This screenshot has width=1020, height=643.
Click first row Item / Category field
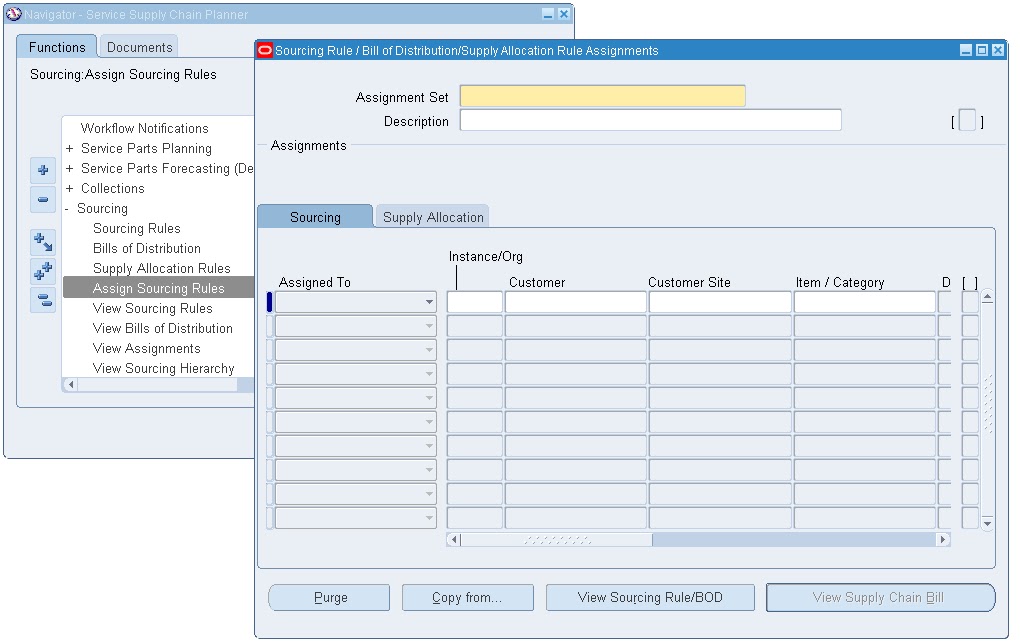tap(865, 302)
